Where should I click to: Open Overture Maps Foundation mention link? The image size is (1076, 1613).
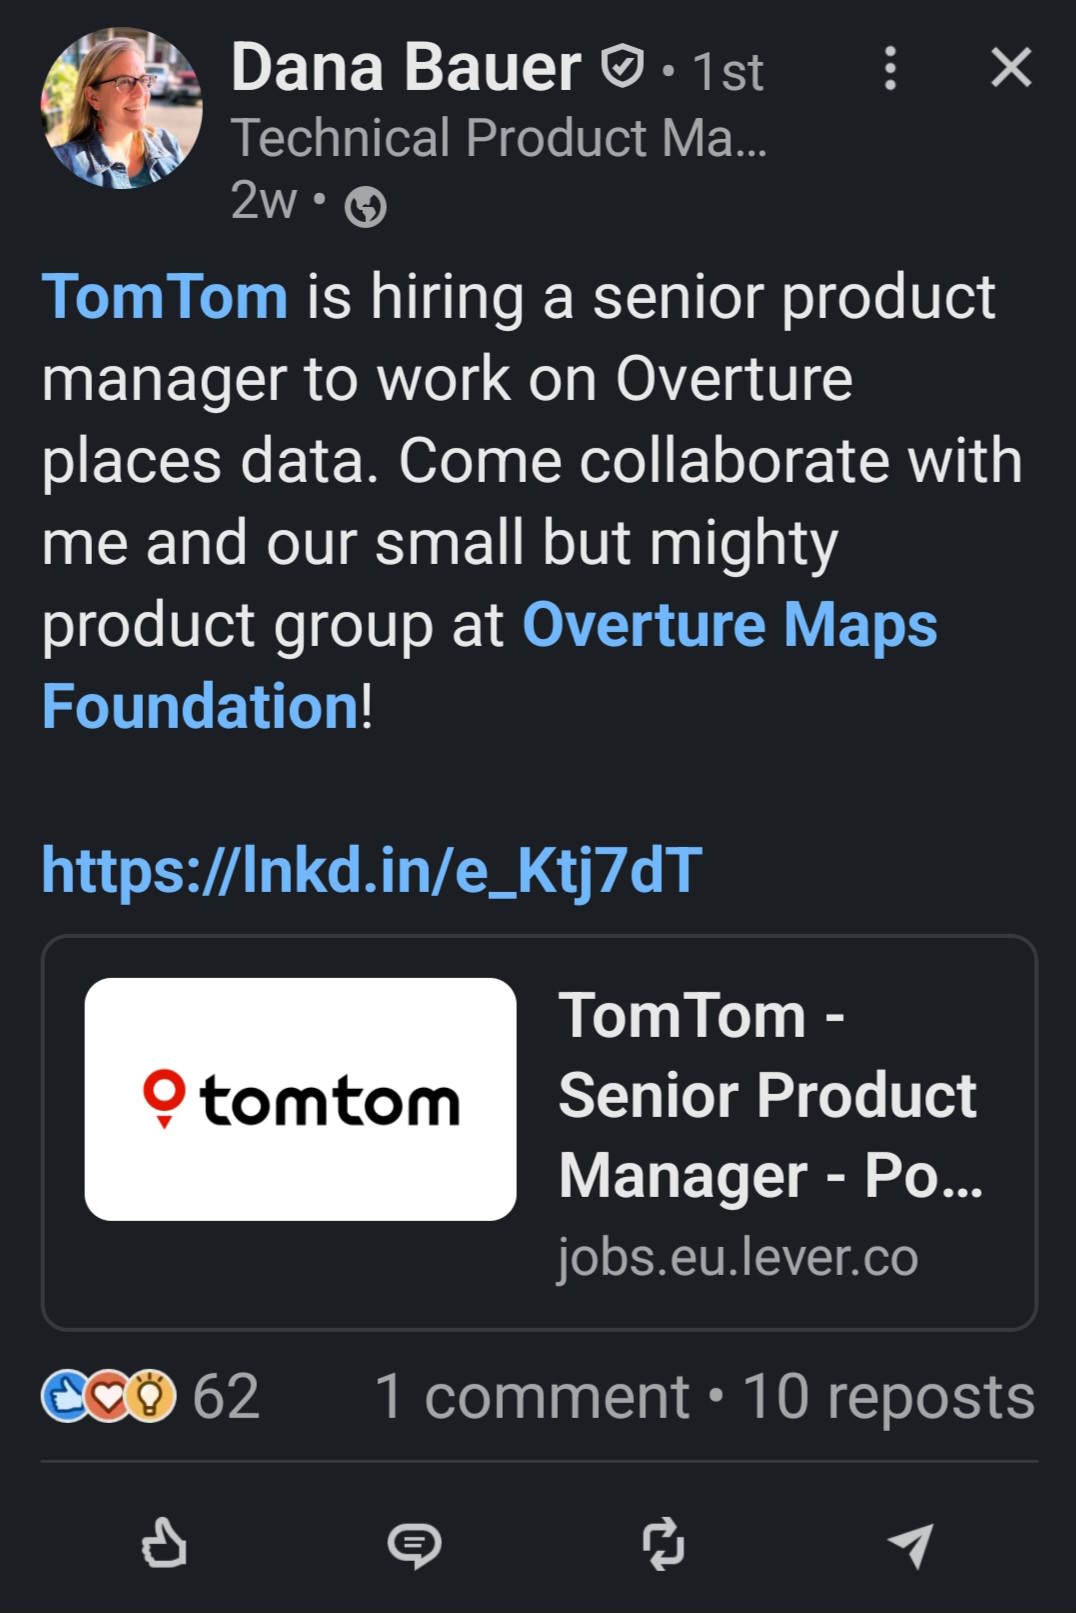(x=729, y=625)
